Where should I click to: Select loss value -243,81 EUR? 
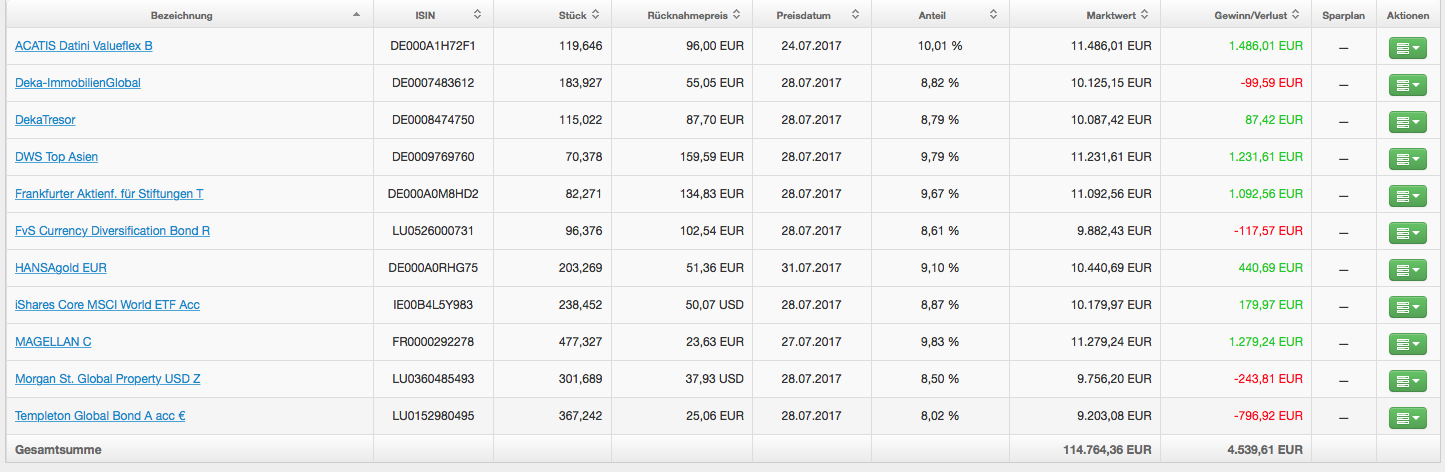1267,379
